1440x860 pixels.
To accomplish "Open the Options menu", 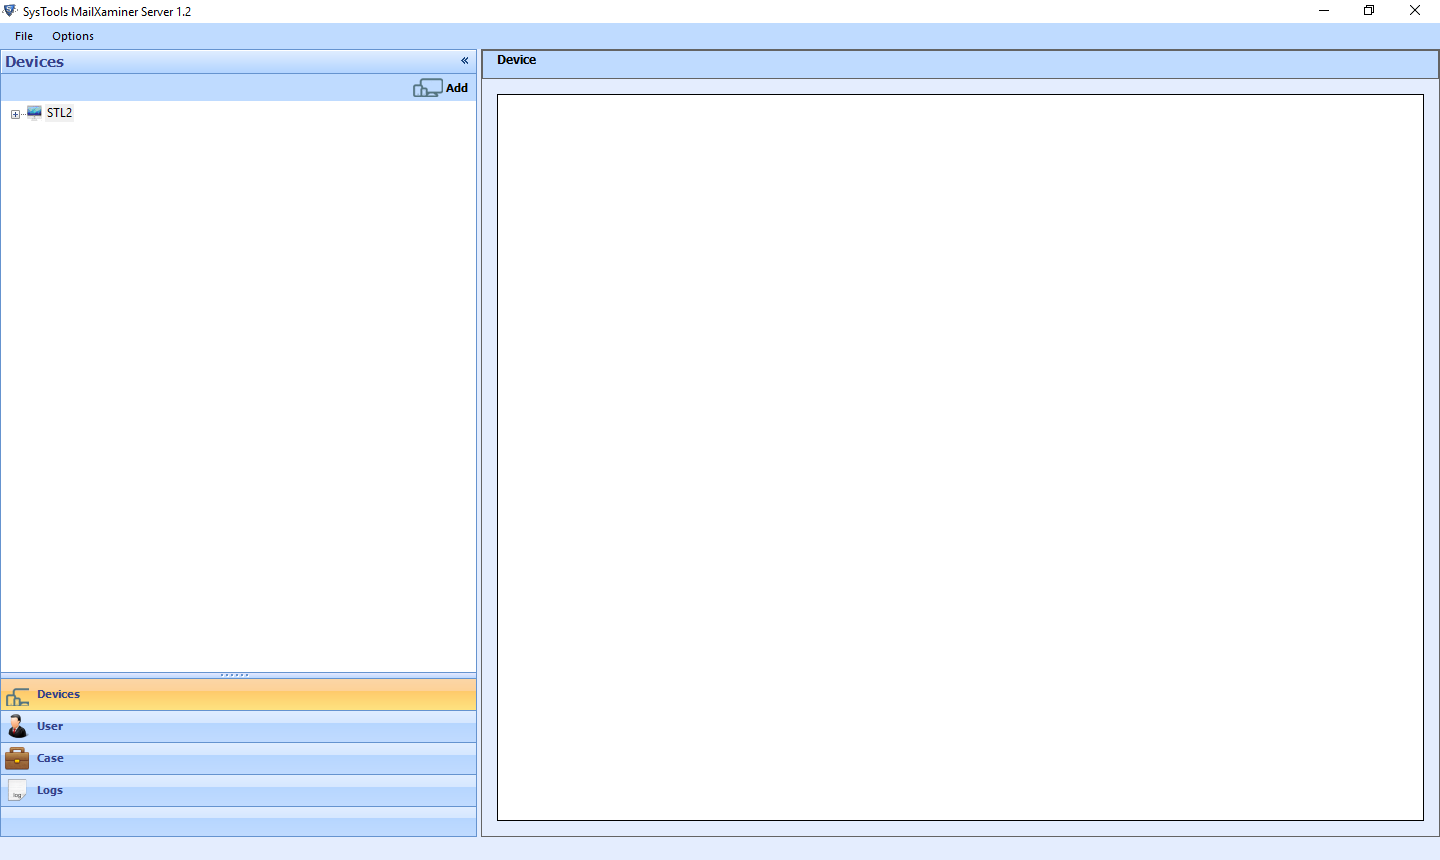I will pyautogui.click(x=73, y=36).
